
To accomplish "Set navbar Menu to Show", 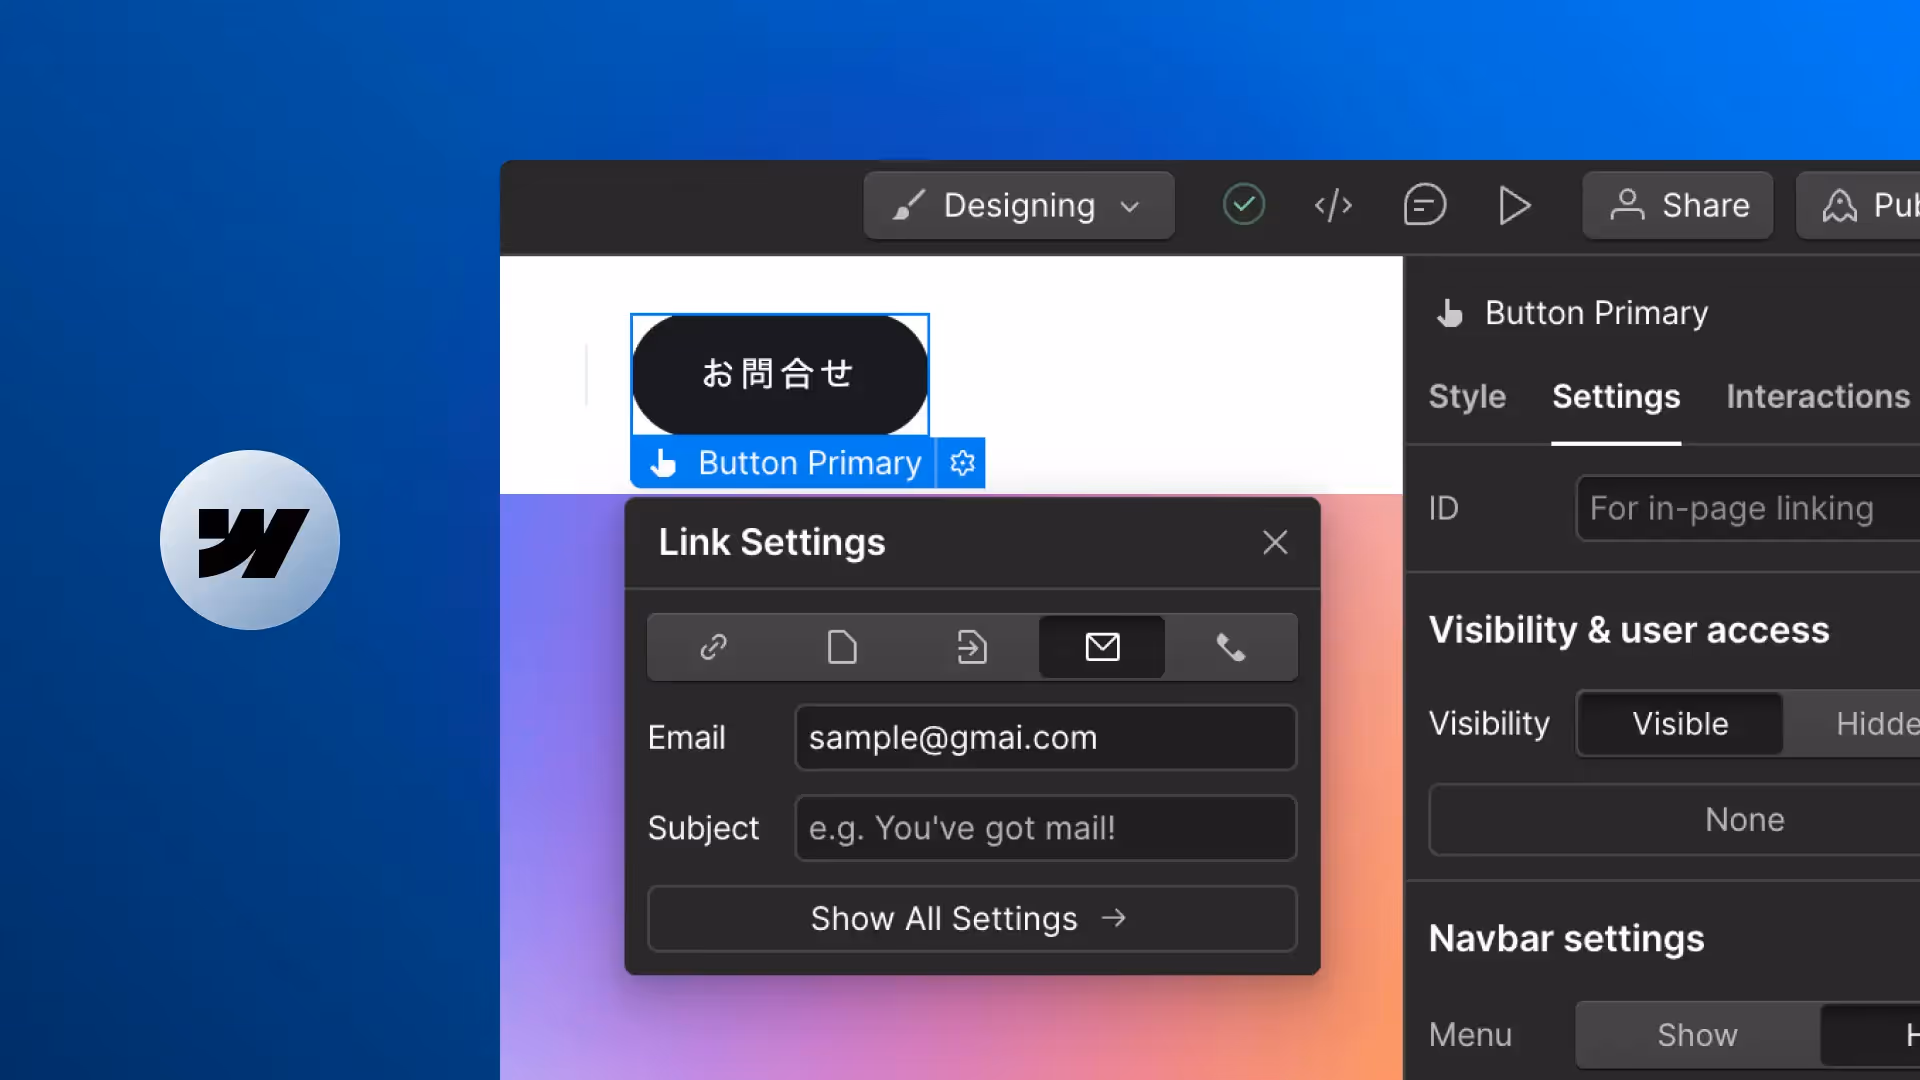I will click(x=1697, y=1034).
